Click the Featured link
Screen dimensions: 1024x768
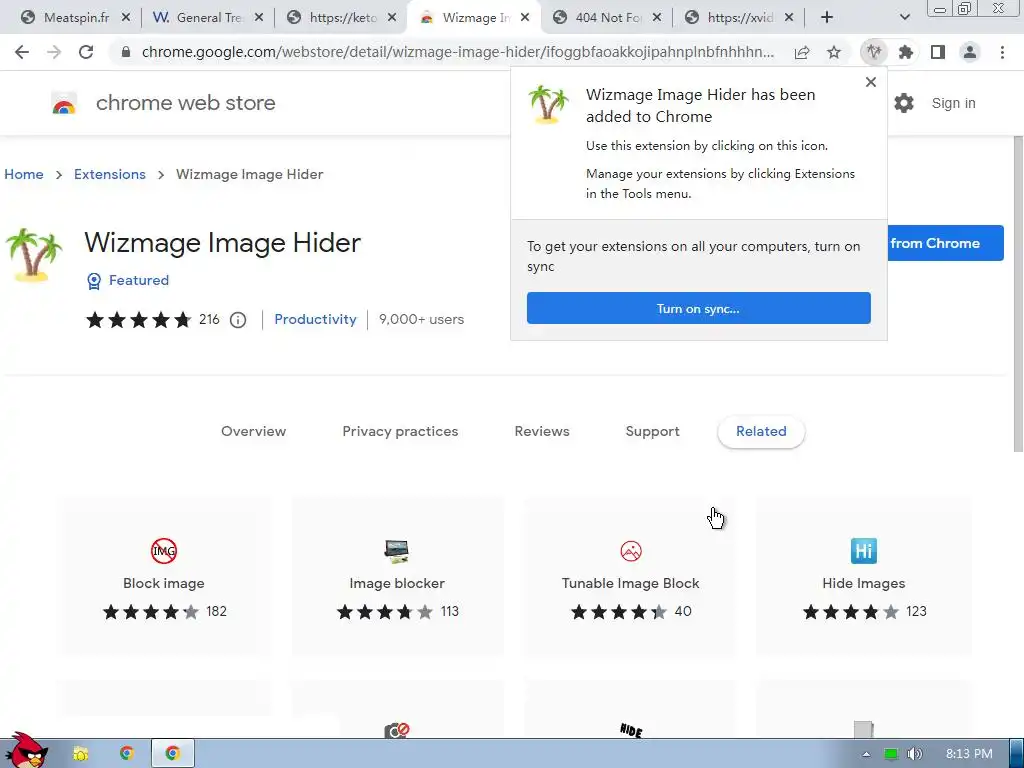(139, 280)
